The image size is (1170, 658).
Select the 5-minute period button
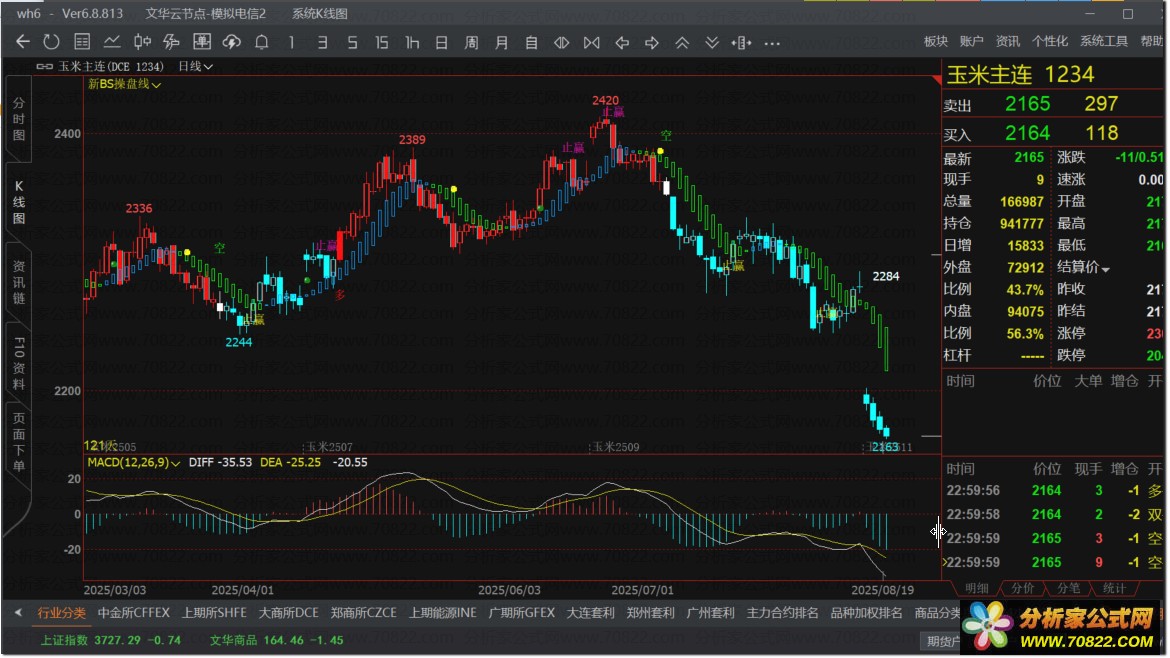pyautogui.click(x=351, y=43)
